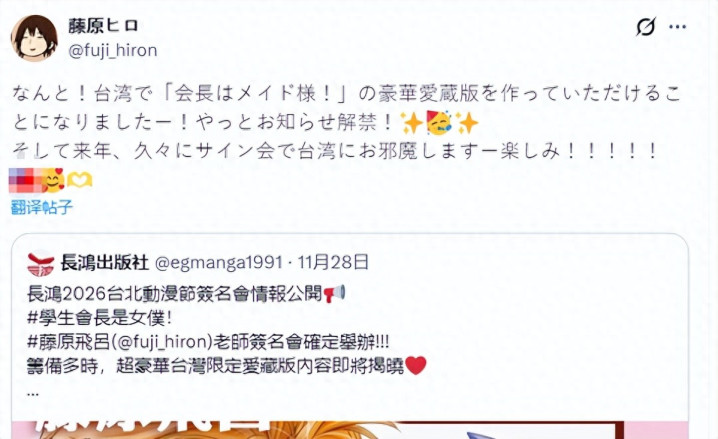The height and width of the screenshot is (439, 718).
Task: Open the @fuji_hiron handle under author name
Action: click(x=113, y=50)
